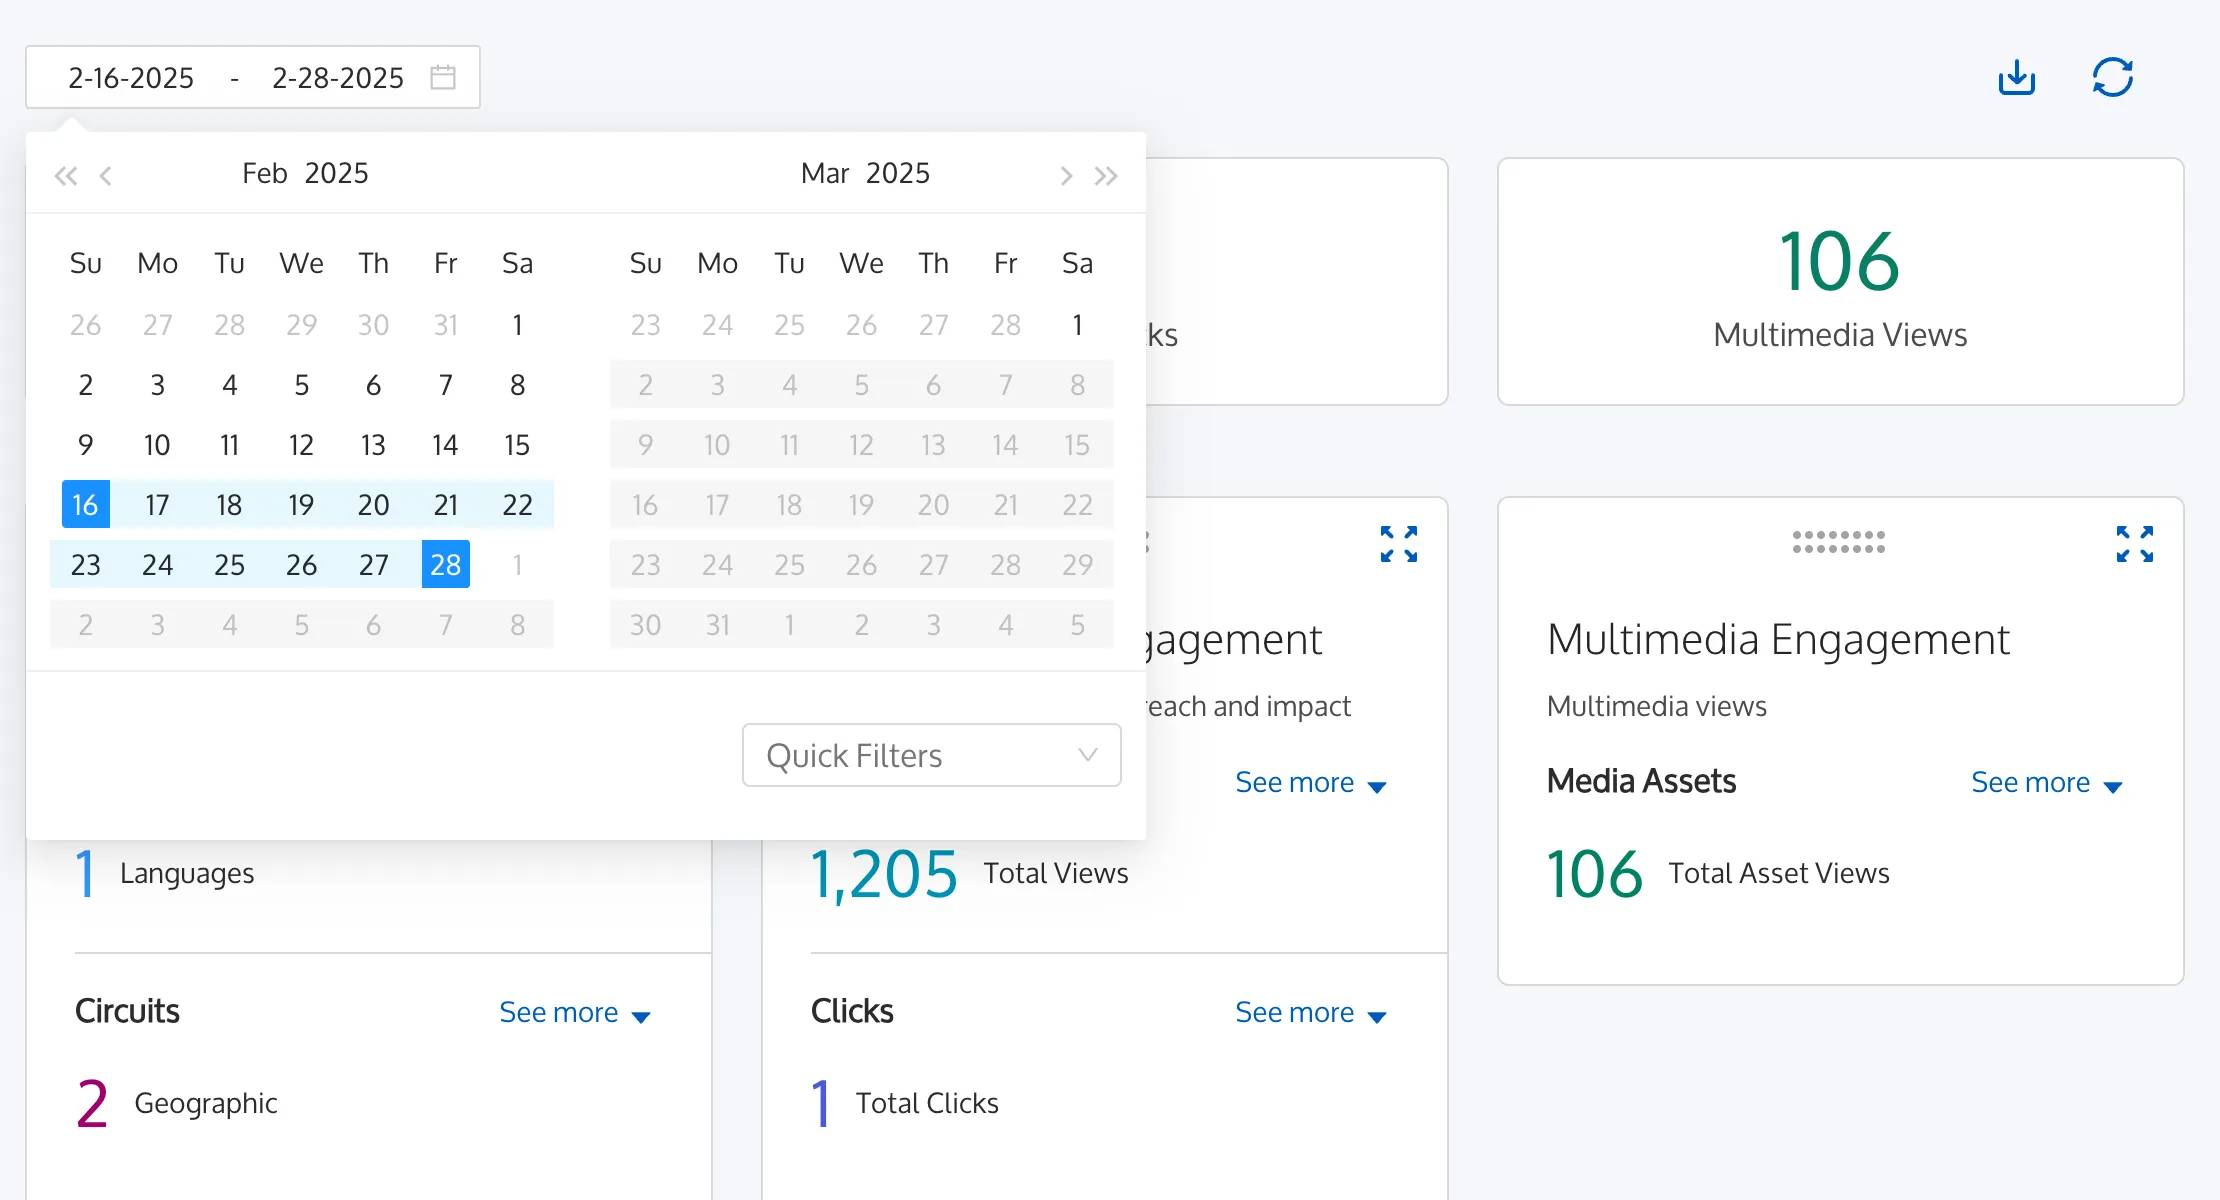Select February 19 in the calendar
Viewport: 2220px width, 1200px height.
tap(302, 504)
